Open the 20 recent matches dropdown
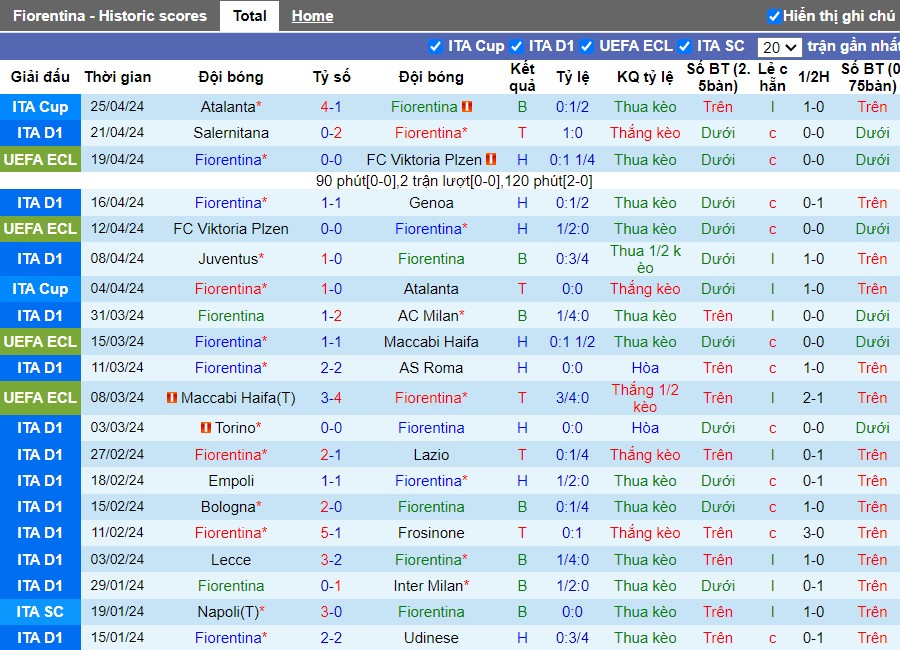Image resolution: width=900 pixels, height=650 pixels. [779, 47]
